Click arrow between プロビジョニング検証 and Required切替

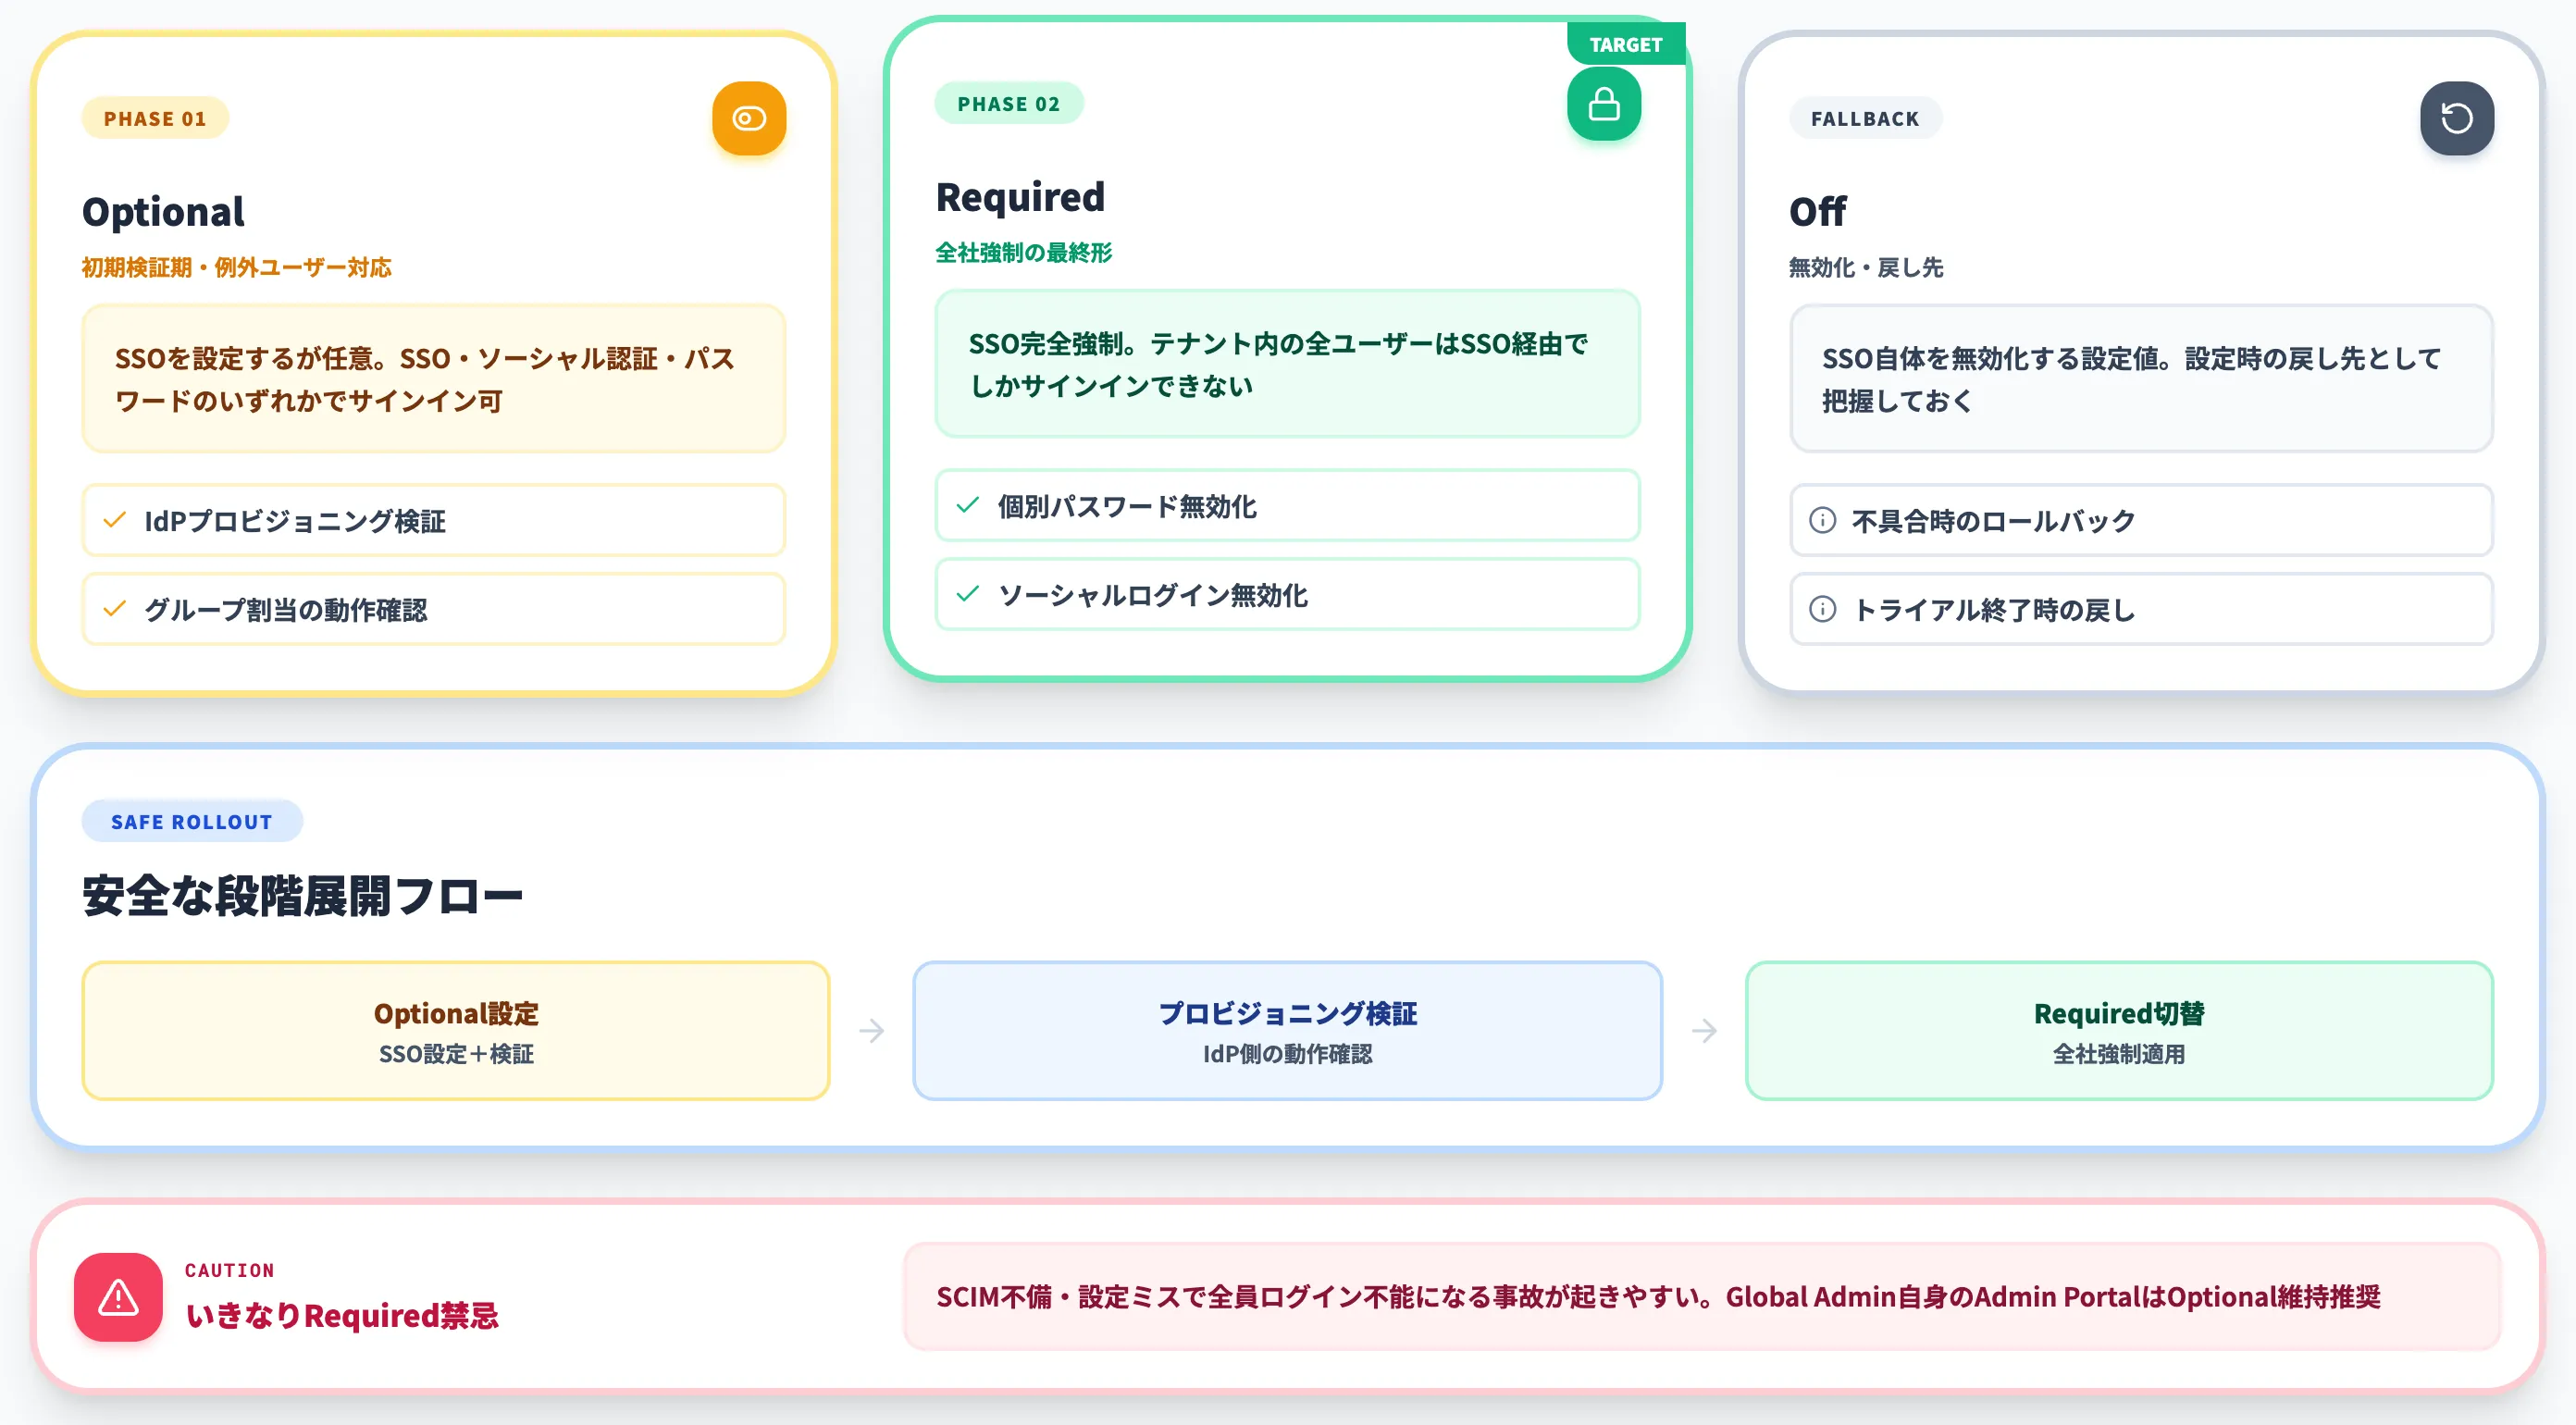coord(1704,1030)
